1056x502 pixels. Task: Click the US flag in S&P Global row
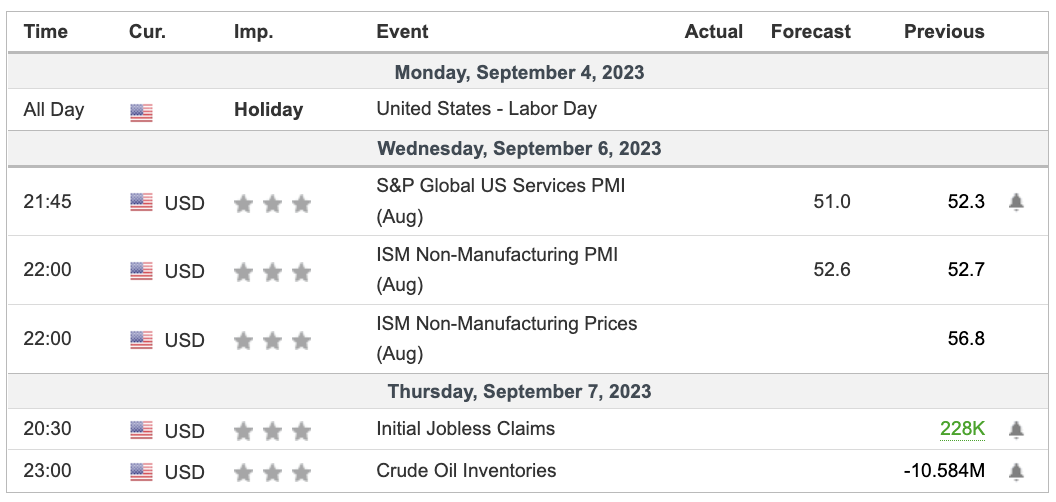[141, 203]
